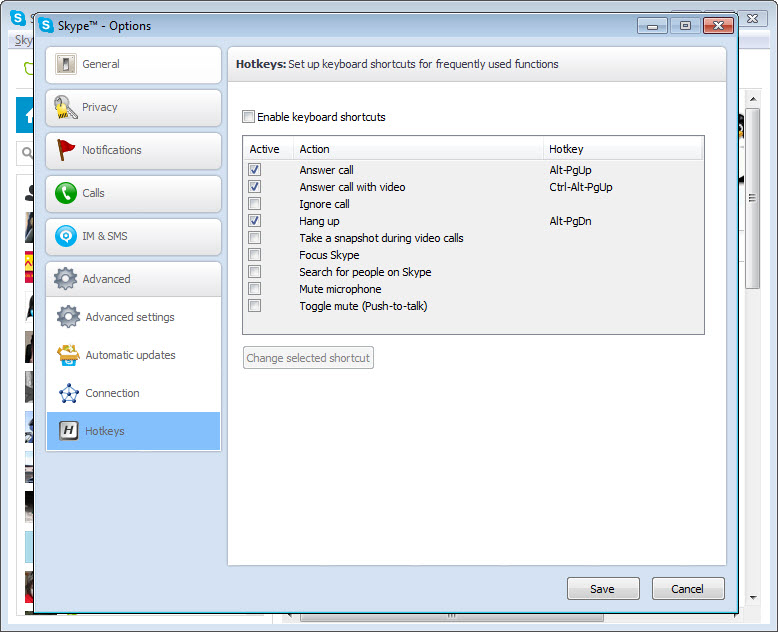The width and height of the screenshot is (778, 632).
Task: Cancel the options dialog
Action: [x=688, y=589]
